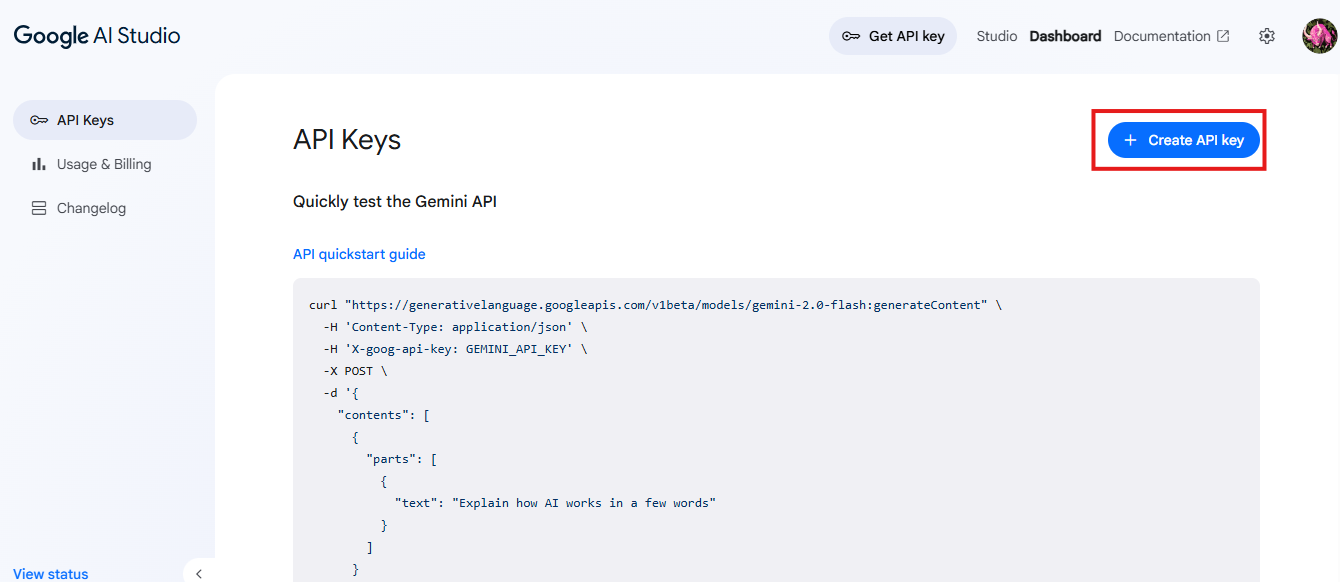The image size is (1340, 582).
Task: Click the Content-Type header line
Action: 456,327
